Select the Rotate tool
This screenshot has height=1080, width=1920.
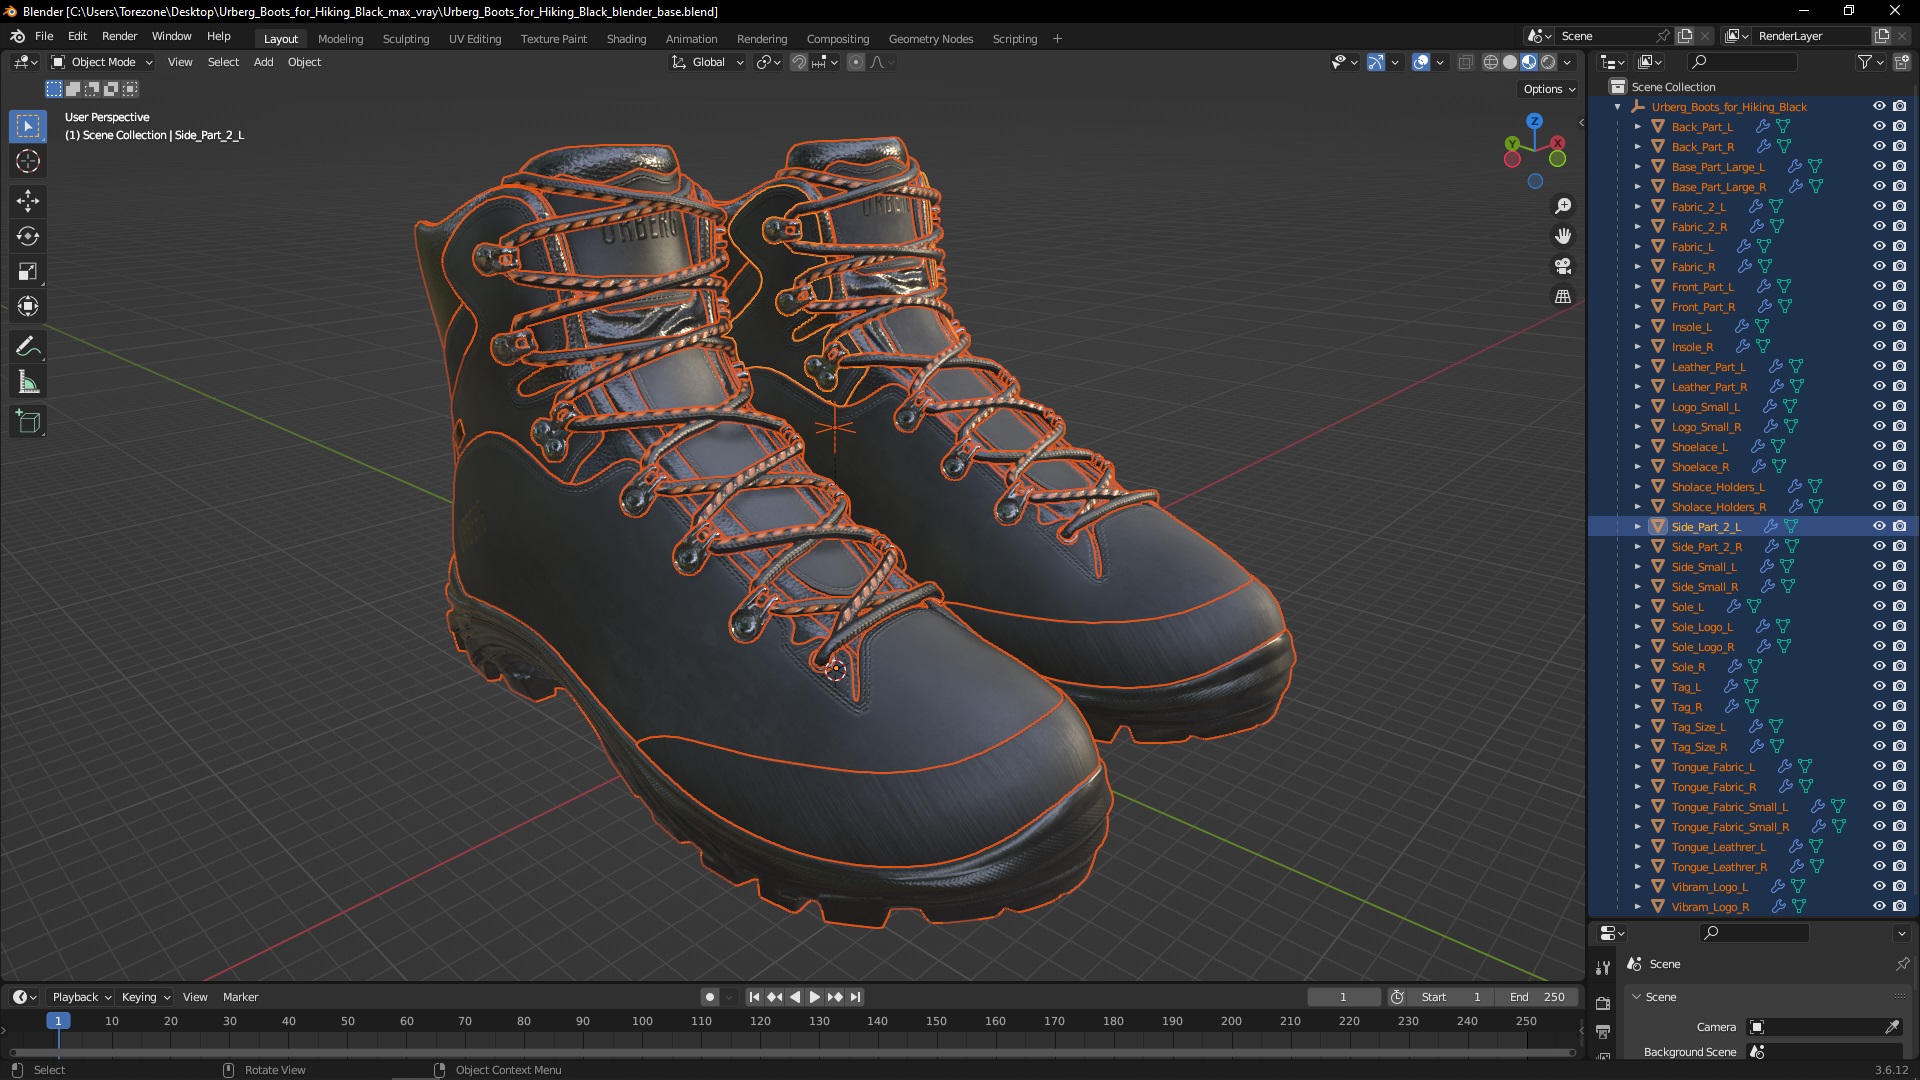pyautogui.click(x=28, y=236)
